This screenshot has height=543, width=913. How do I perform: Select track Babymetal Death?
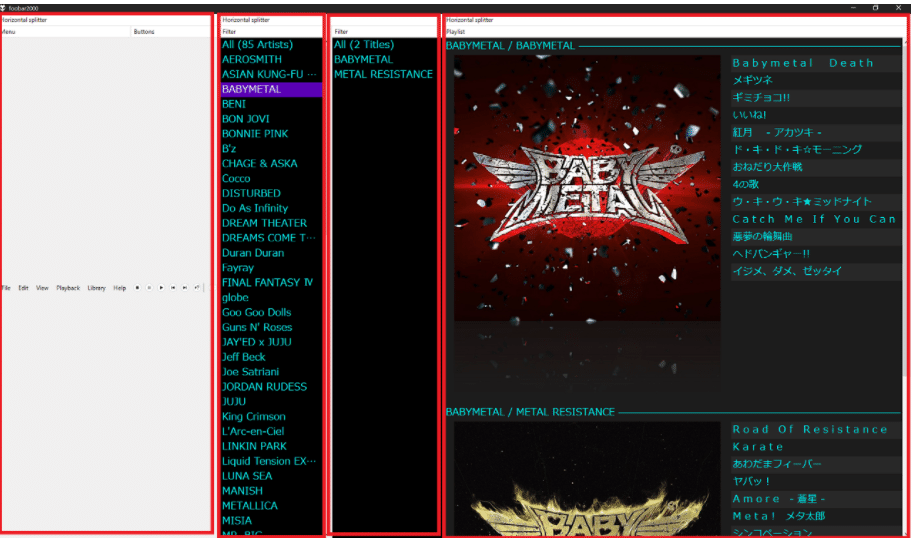pyautogui.click(x=816, y=63)
